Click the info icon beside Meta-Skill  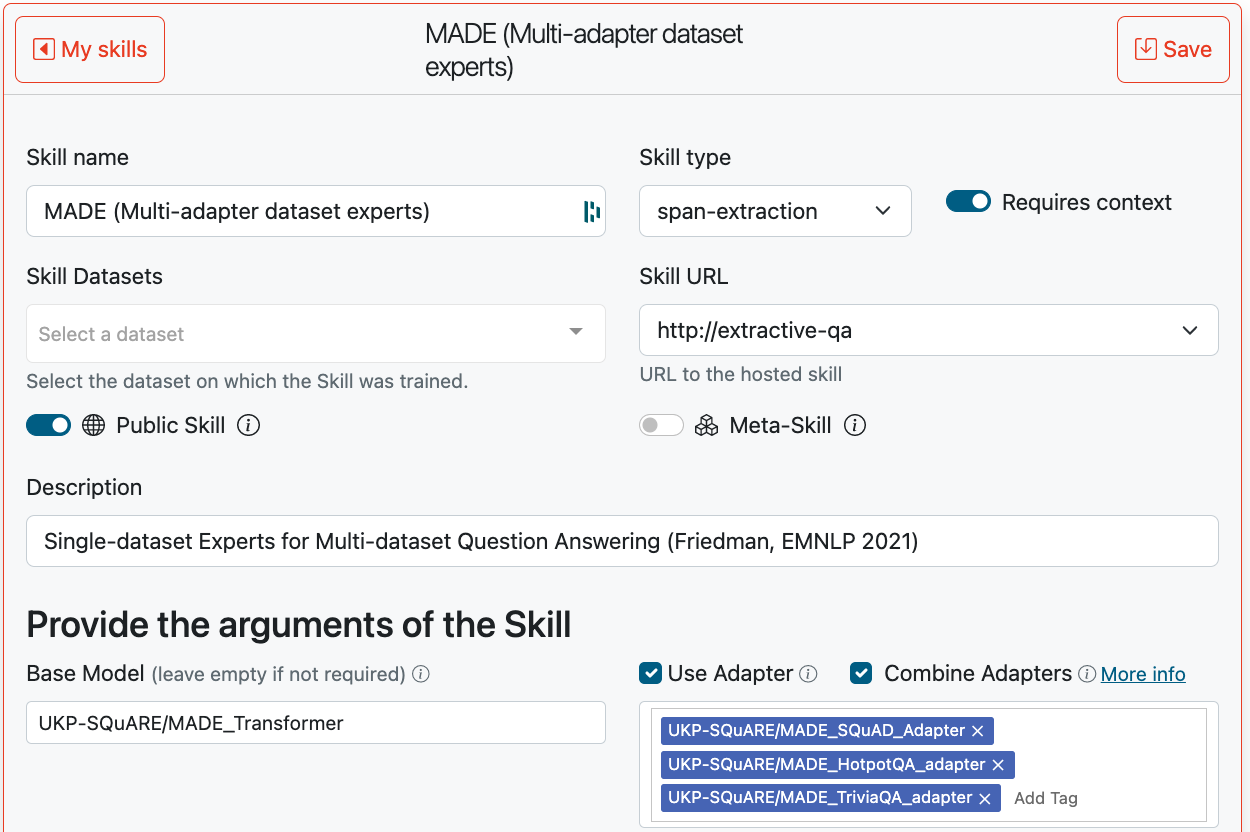(x=855, y=426)
